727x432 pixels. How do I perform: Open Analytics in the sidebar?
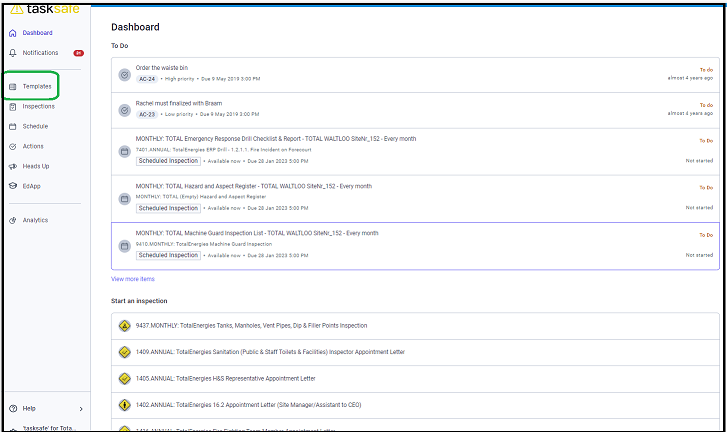tap(35, 220)
